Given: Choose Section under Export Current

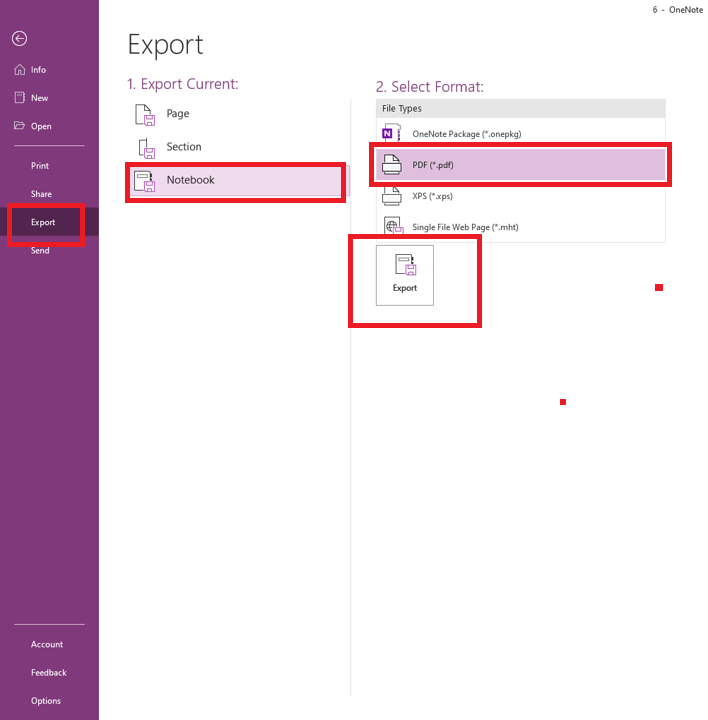Looking at the screenshot, I should [x=238, y=147].
